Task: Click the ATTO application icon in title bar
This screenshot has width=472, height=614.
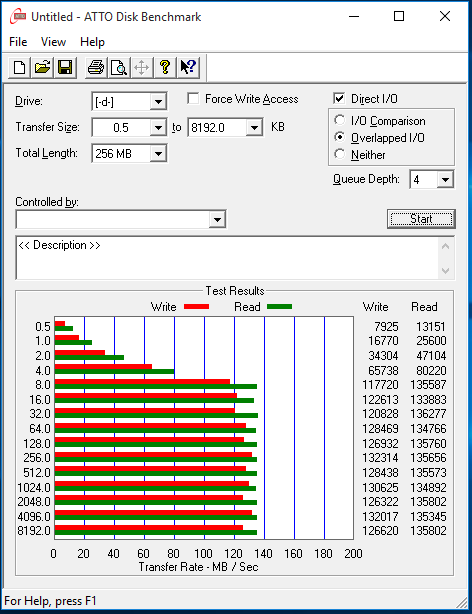Action: [18, 16]
